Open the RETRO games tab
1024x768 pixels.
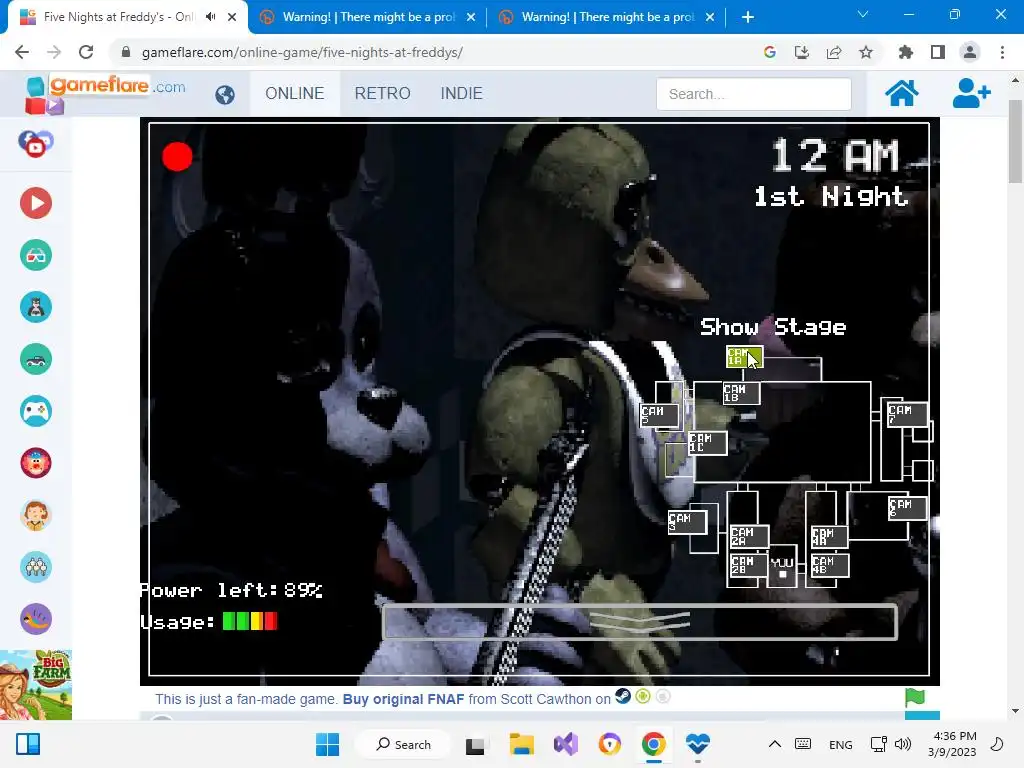[383, 93]
